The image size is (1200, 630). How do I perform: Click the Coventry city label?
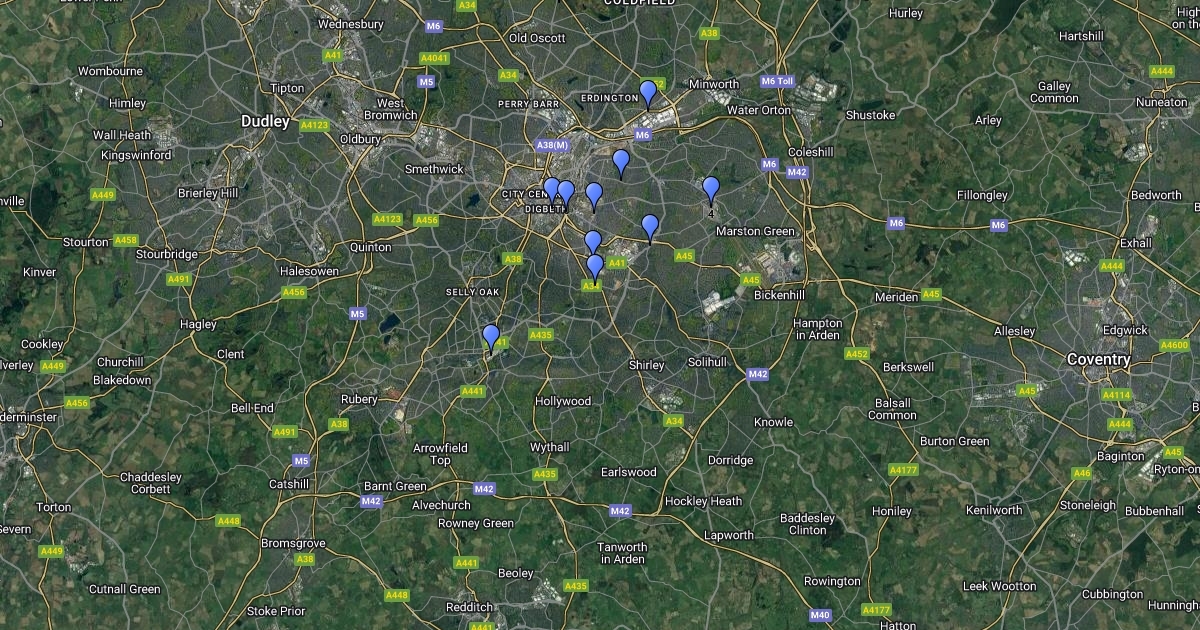point(1099,359)
